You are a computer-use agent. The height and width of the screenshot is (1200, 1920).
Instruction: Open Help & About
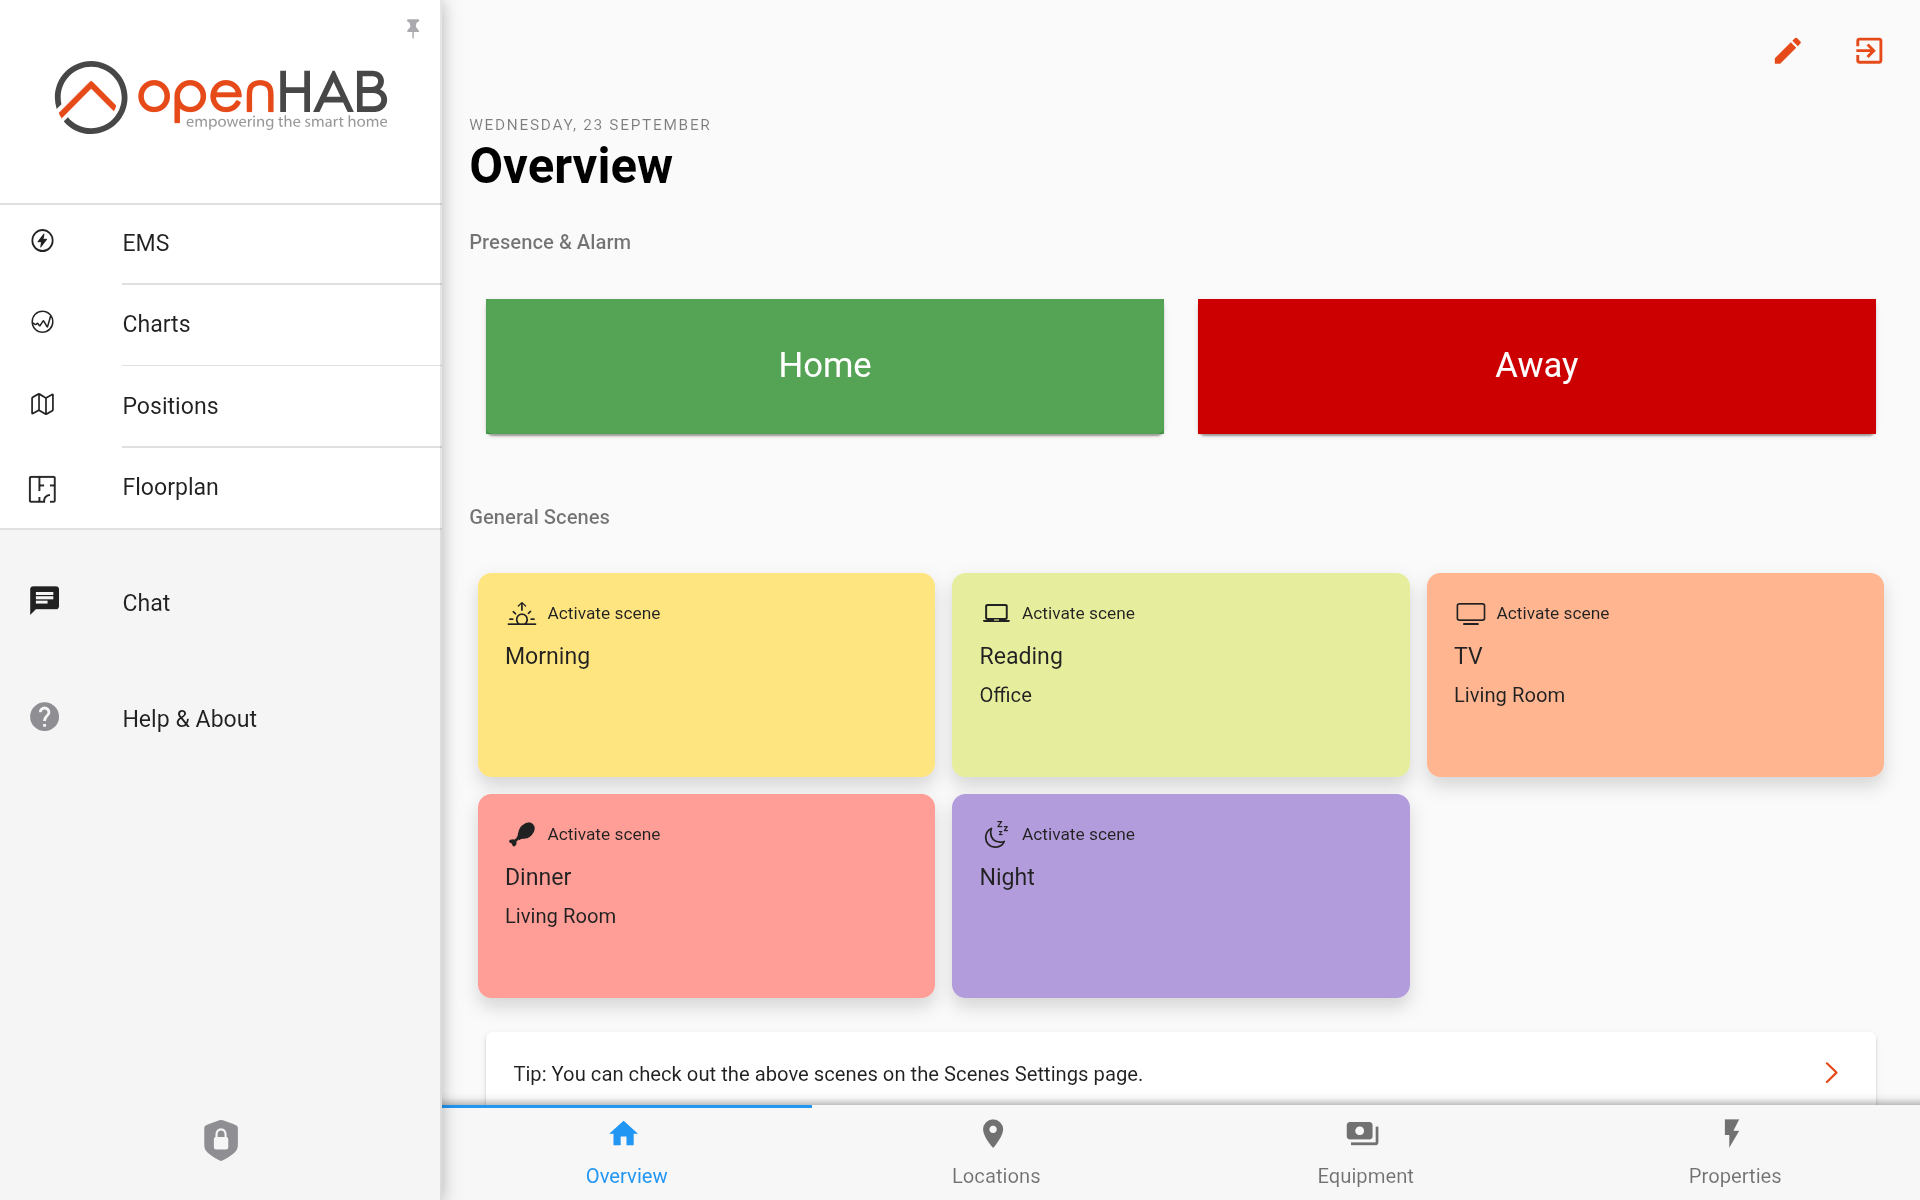coord(220,719)
